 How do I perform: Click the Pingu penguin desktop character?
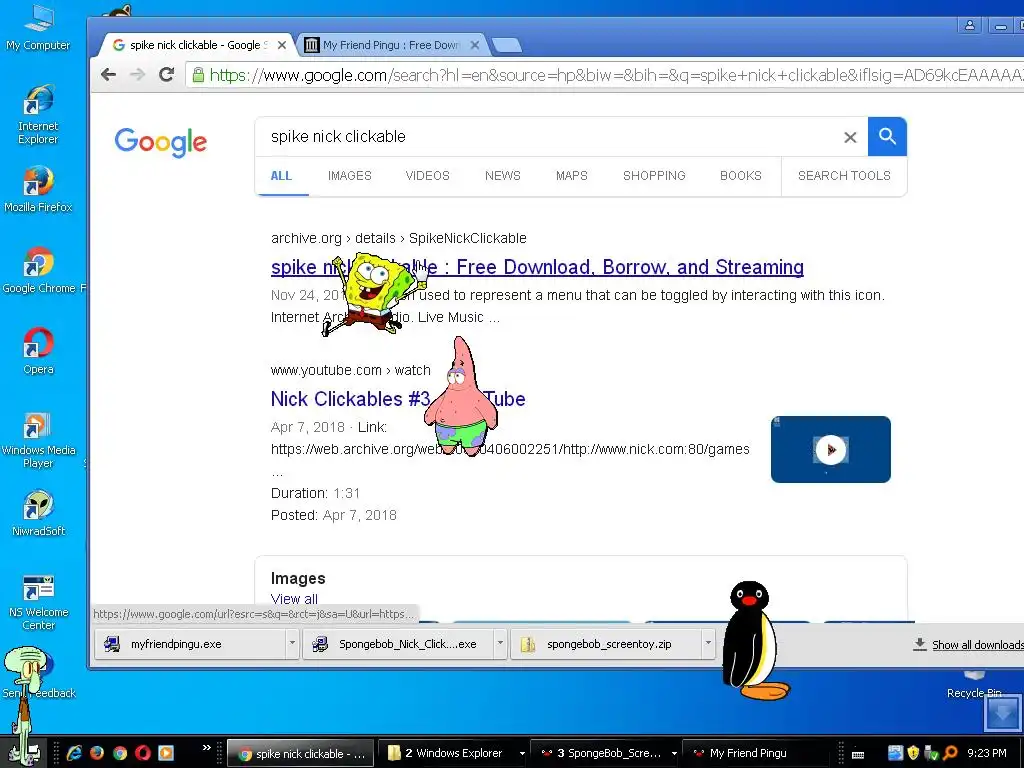pos(754,641)
